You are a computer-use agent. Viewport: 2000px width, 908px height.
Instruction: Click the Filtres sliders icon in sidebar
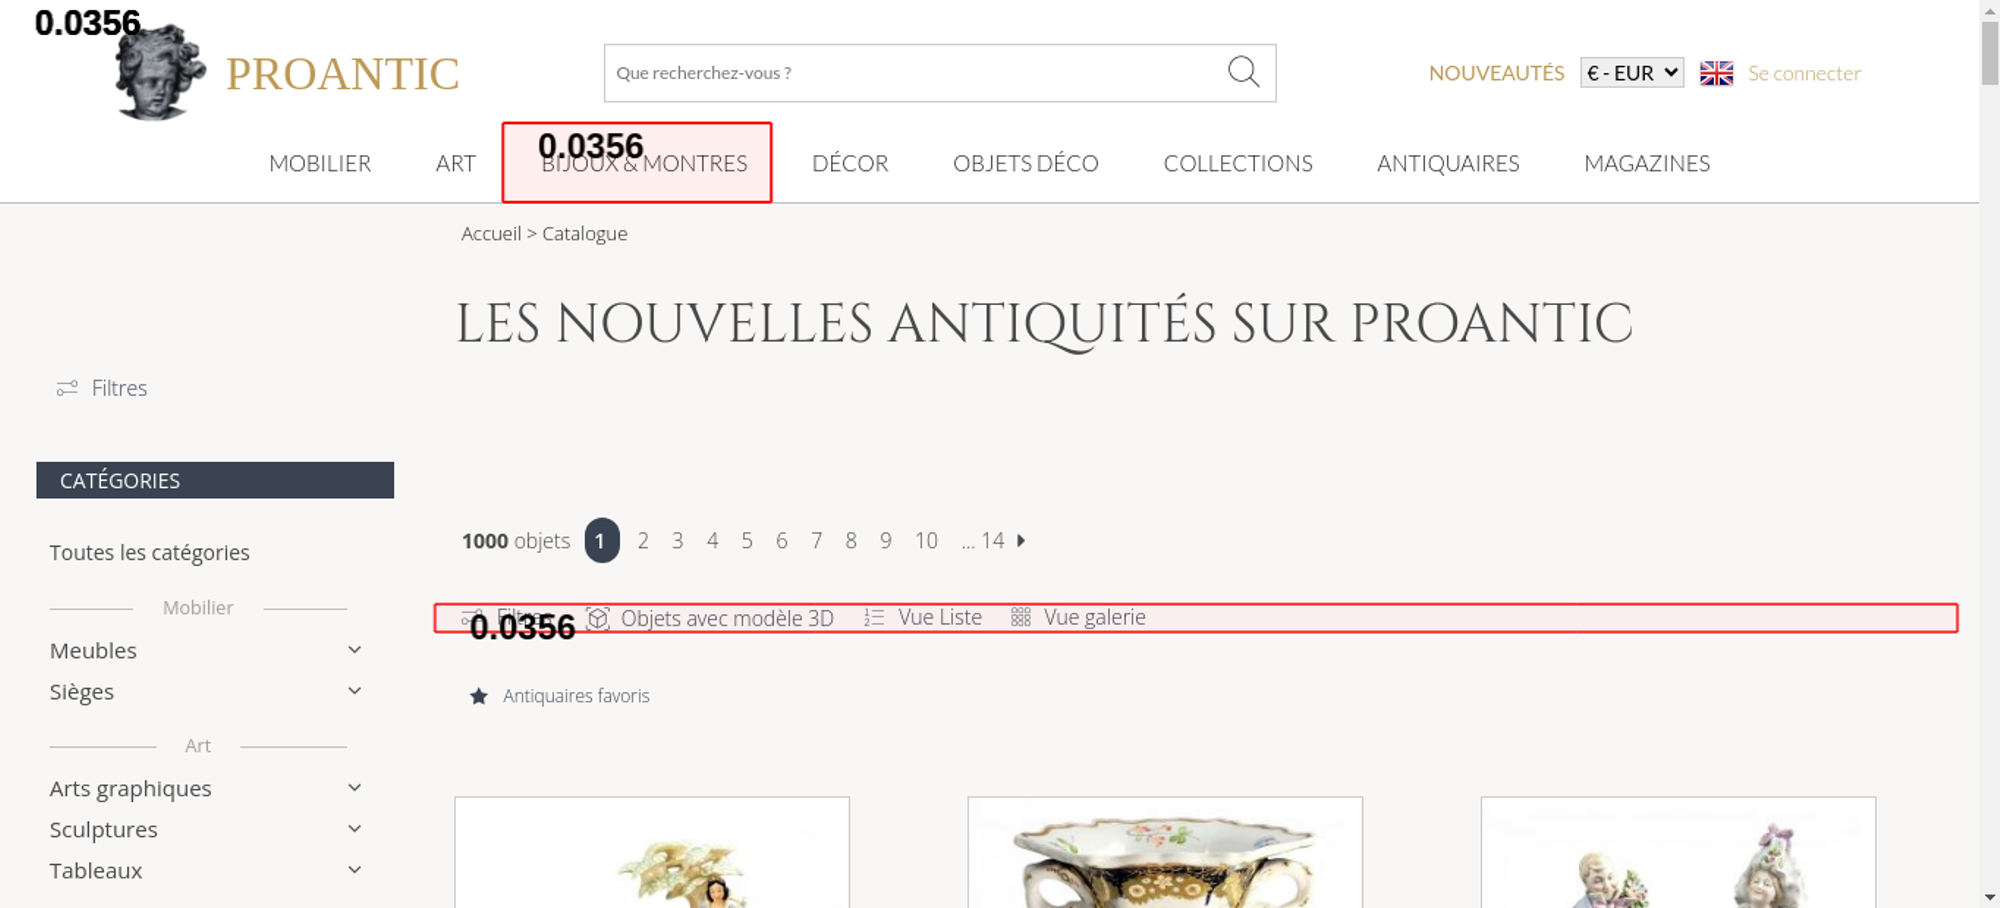(x=67, y=388)
